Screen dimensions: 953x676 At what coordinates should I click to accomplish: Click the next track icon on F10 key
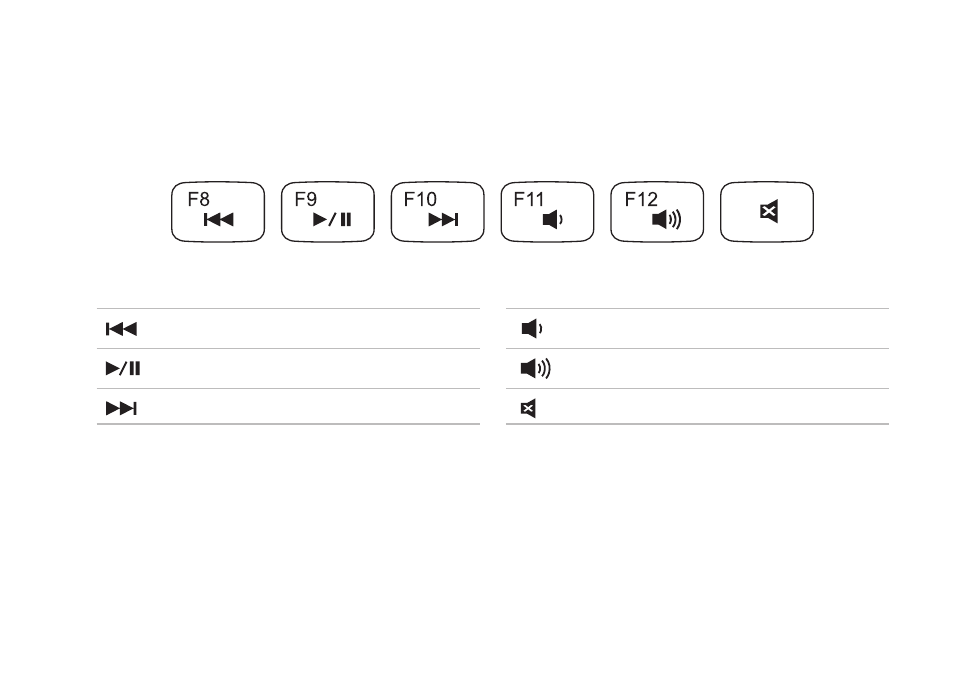(x=443, y=219)
